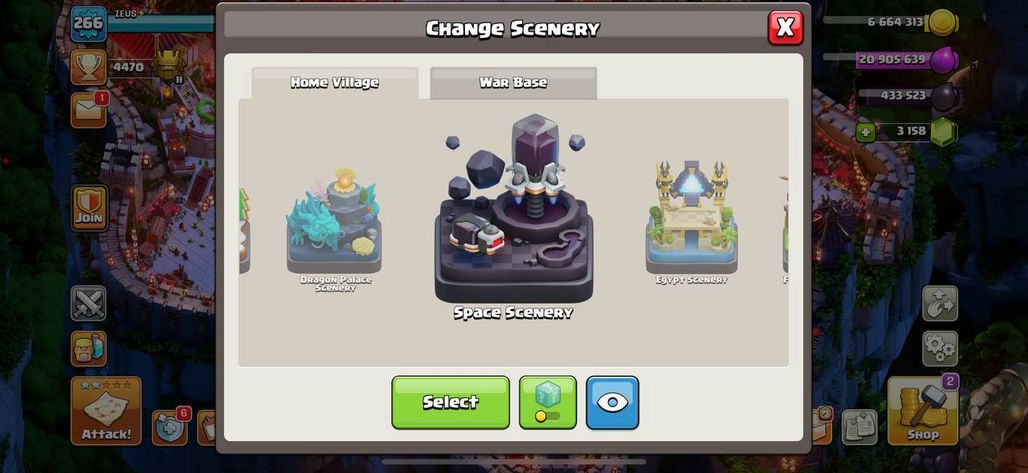The height and width of the screenshot is (473, 1028).
Task: Tap the Attack! map button
Action: coord(106,411)
